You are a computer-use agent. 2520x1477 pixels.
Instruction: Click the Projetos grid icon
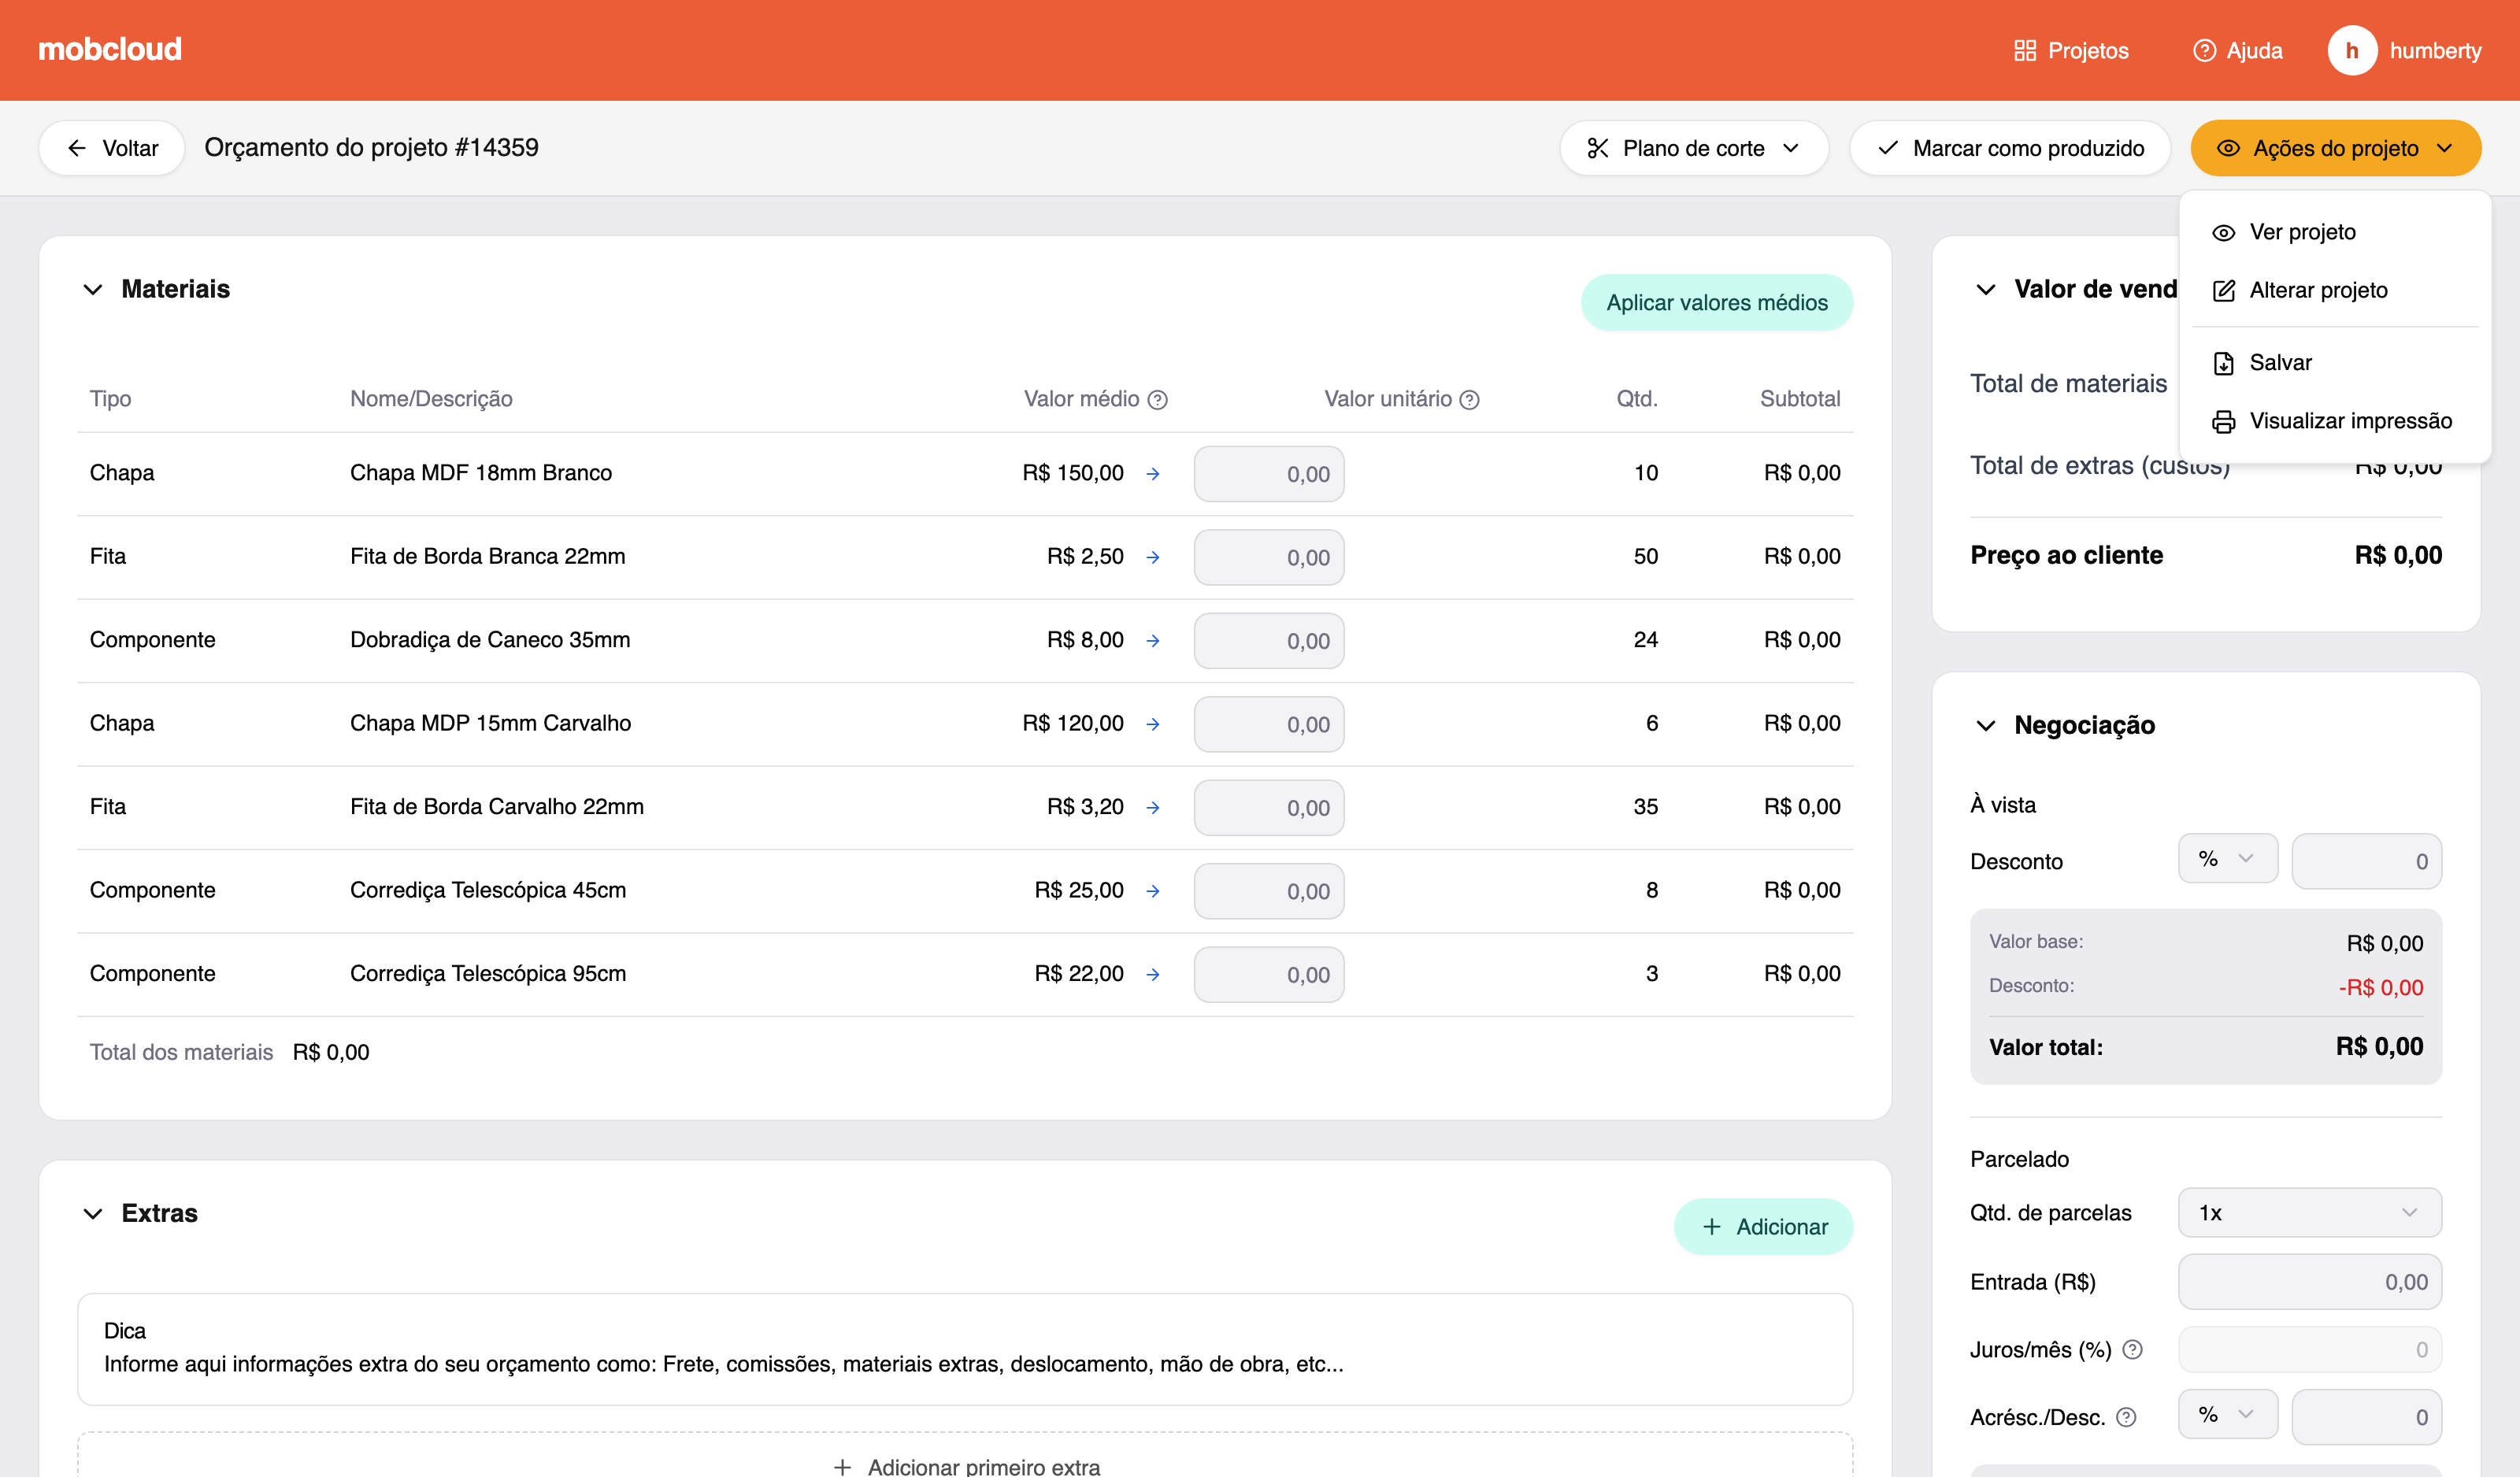[x=2025, y=50]
